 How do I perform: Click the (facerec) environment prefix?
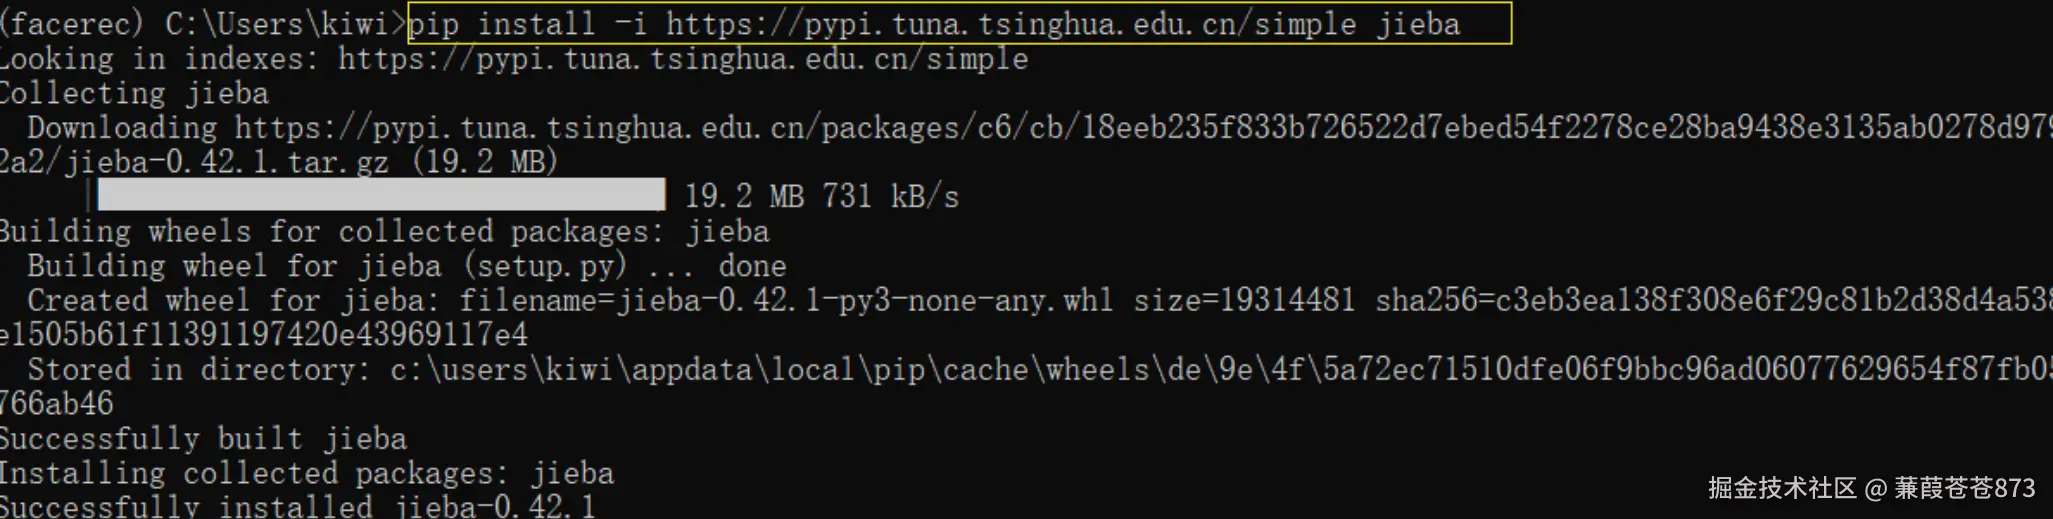click(x=72, y=23)
